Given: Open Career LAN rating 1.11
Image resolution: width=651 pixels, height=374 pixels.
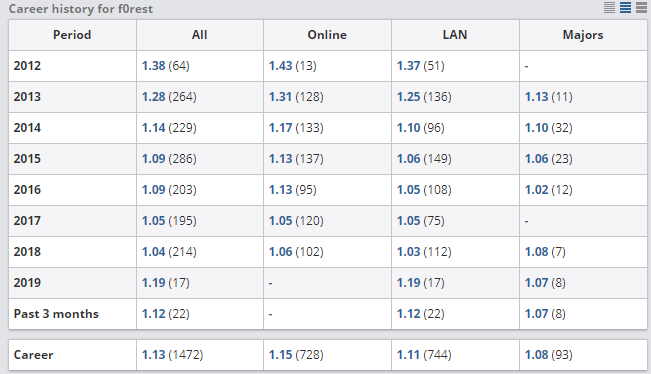Looking at the screenshot, I should (409, 355).
